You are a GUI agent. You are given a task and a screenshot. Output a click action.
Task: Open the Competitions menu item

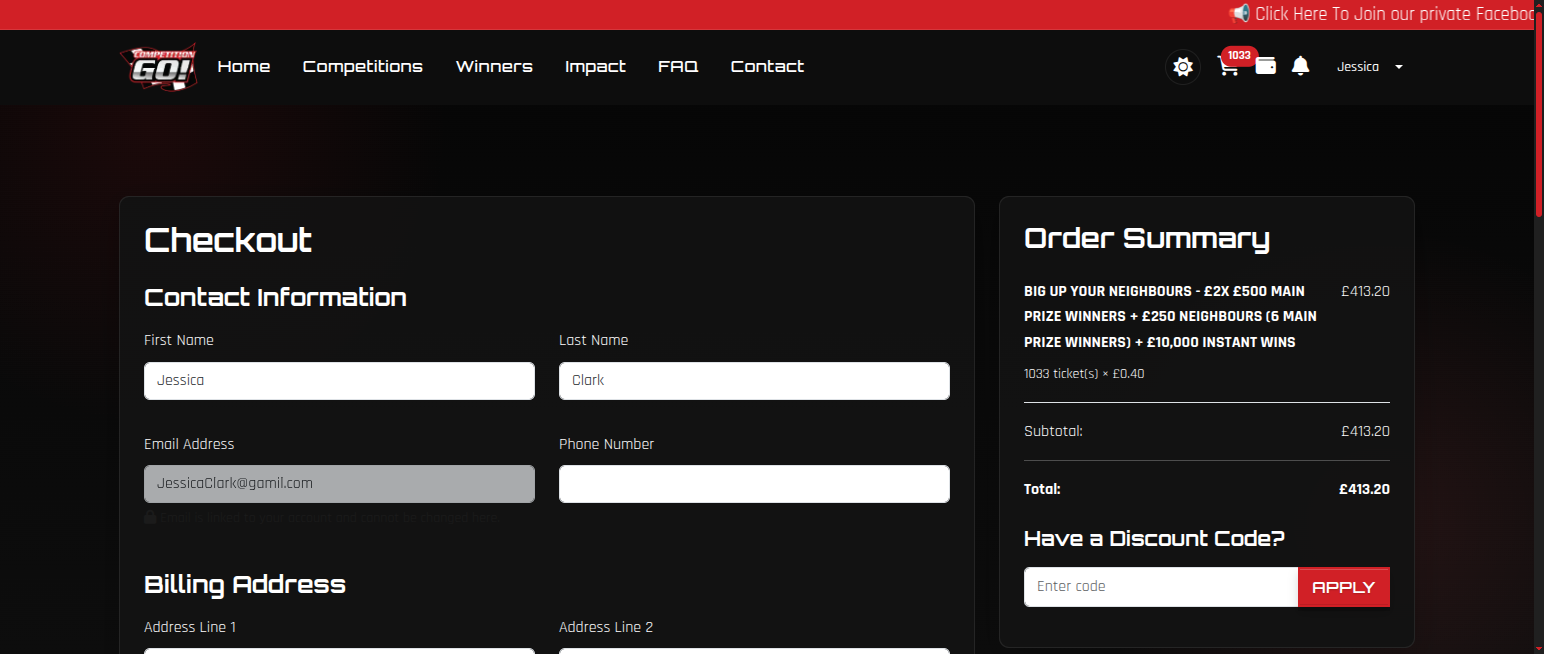tap(363, 67)
